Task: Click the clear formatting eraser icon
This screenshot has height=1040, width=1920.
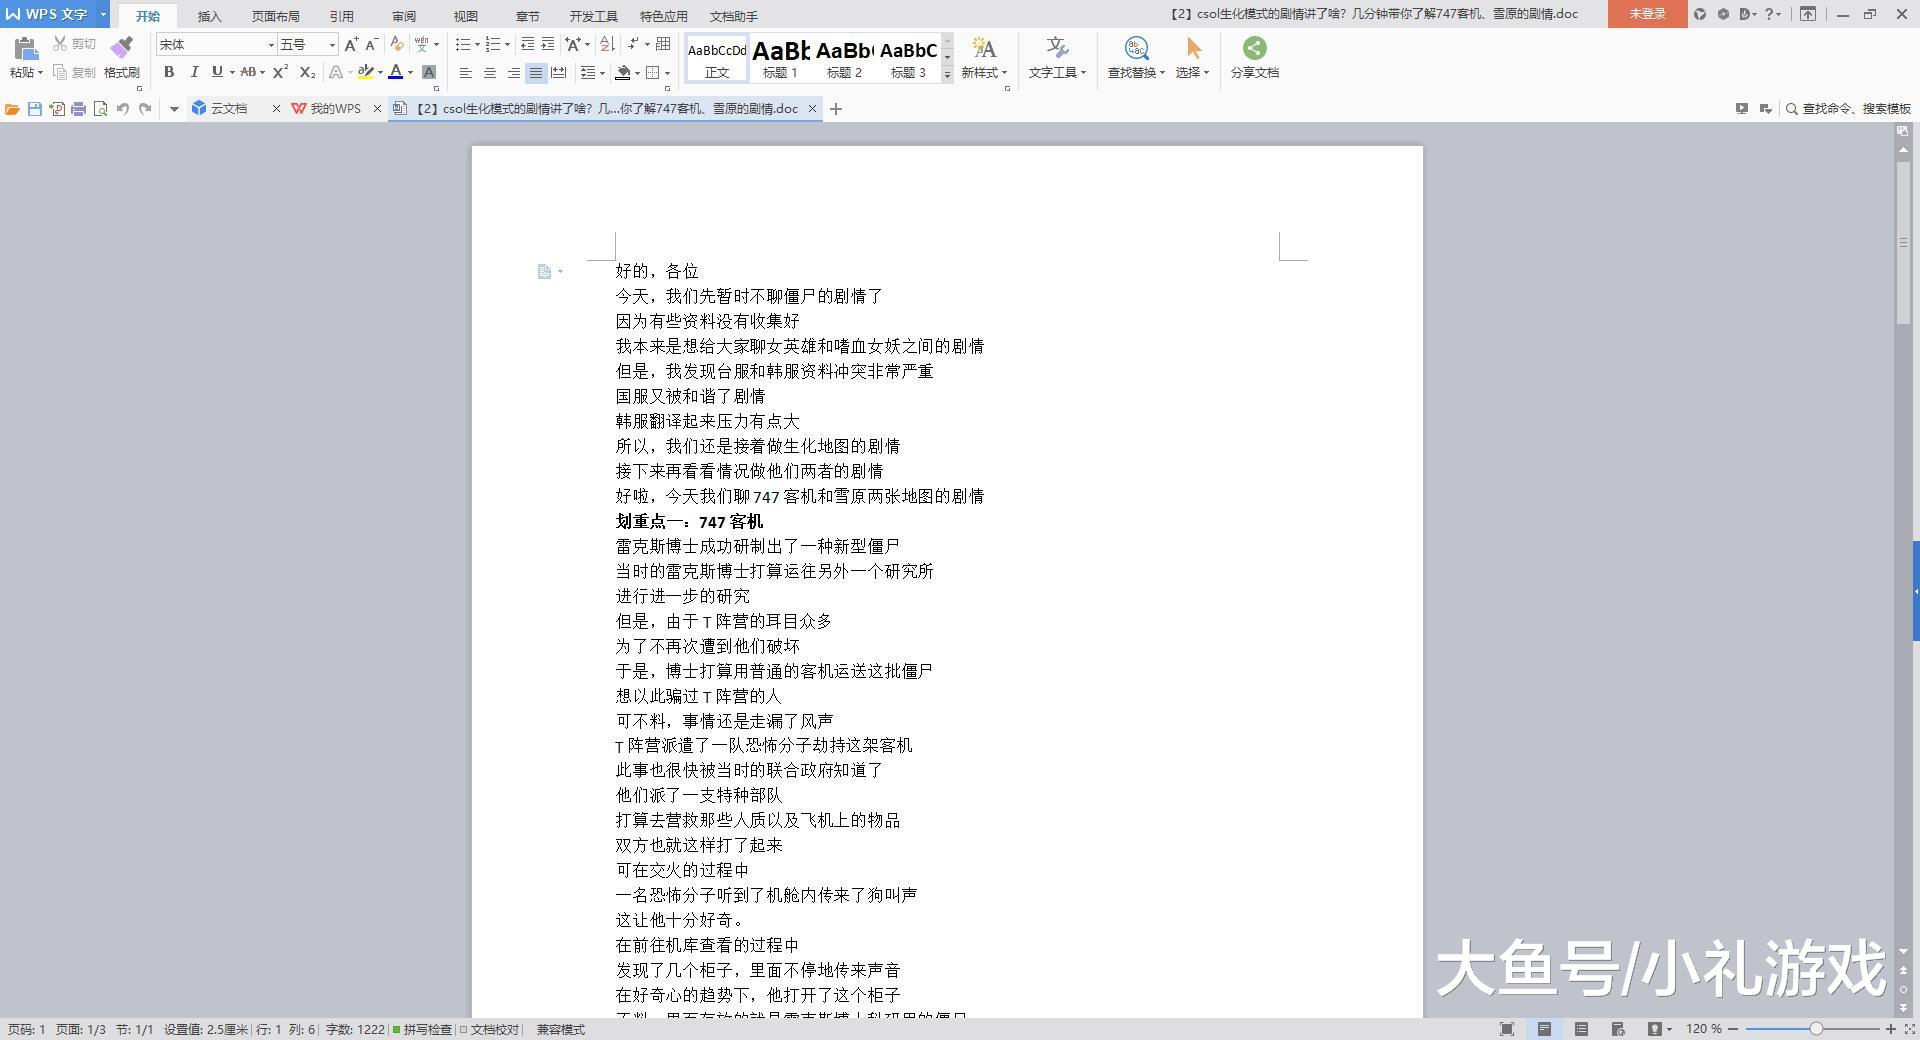Action: tap(397, 44)
